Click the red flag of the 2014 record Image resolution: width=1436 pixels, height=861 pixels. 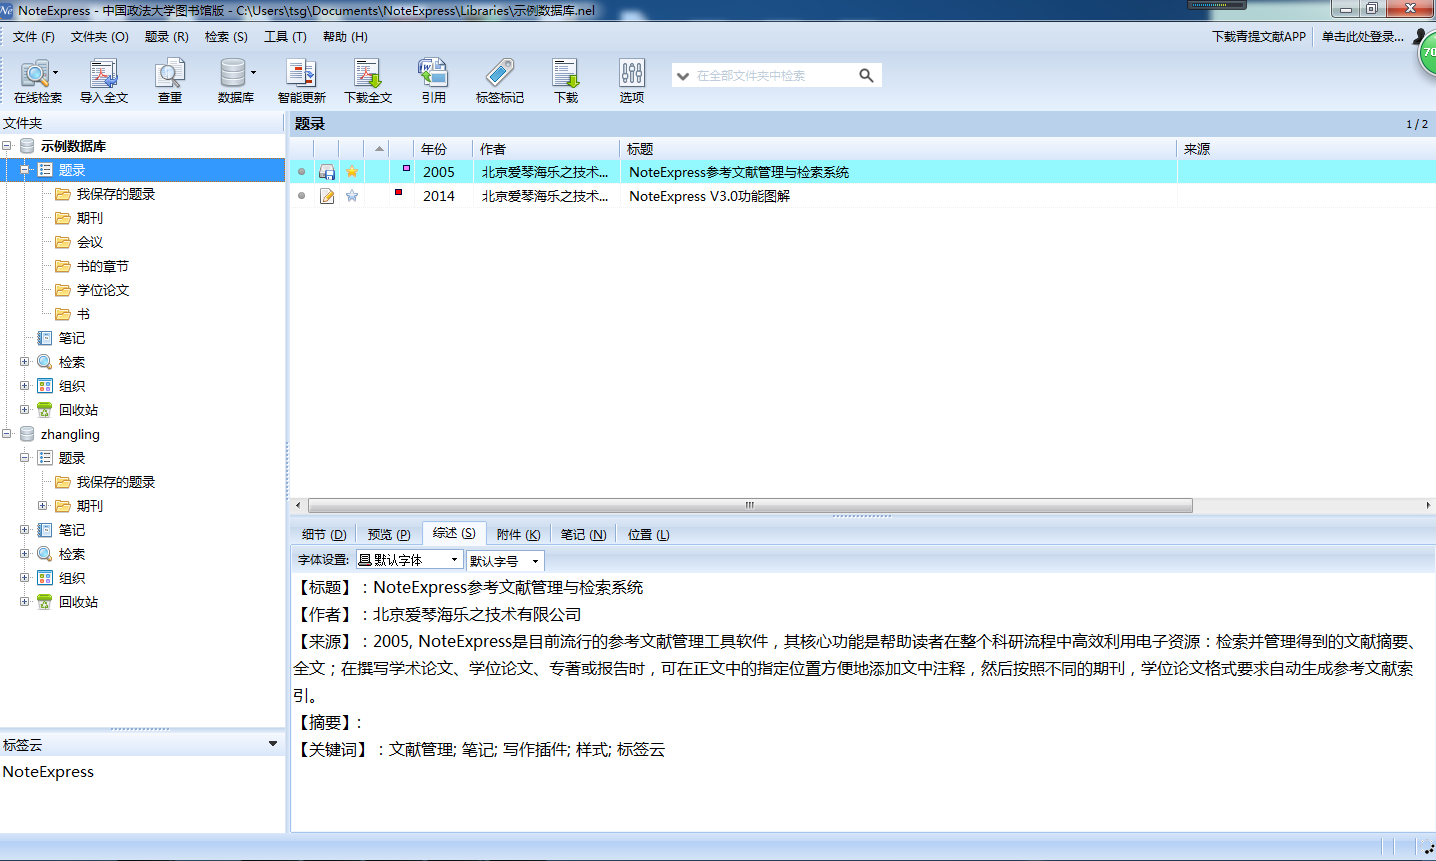[x=398, y=192]
